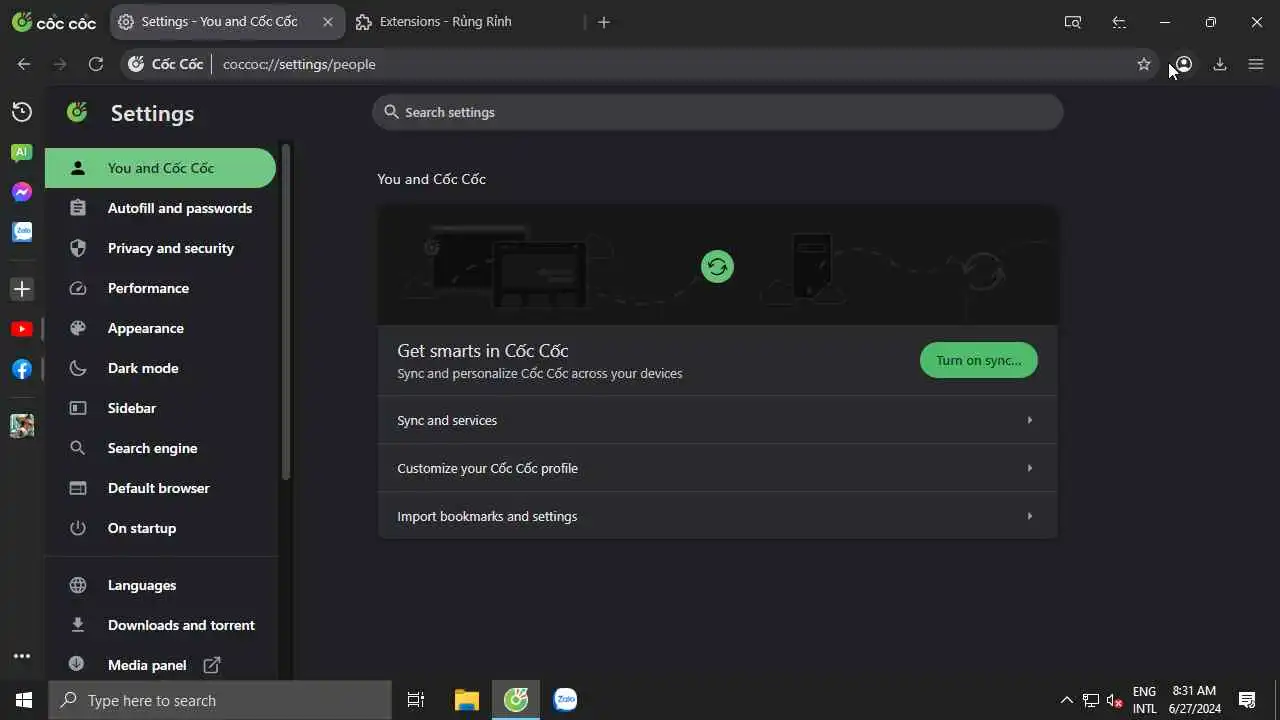Viewport: 1280px width, 720px height.
Task: Click the address bar URL
Action: [x=299, y=64]
